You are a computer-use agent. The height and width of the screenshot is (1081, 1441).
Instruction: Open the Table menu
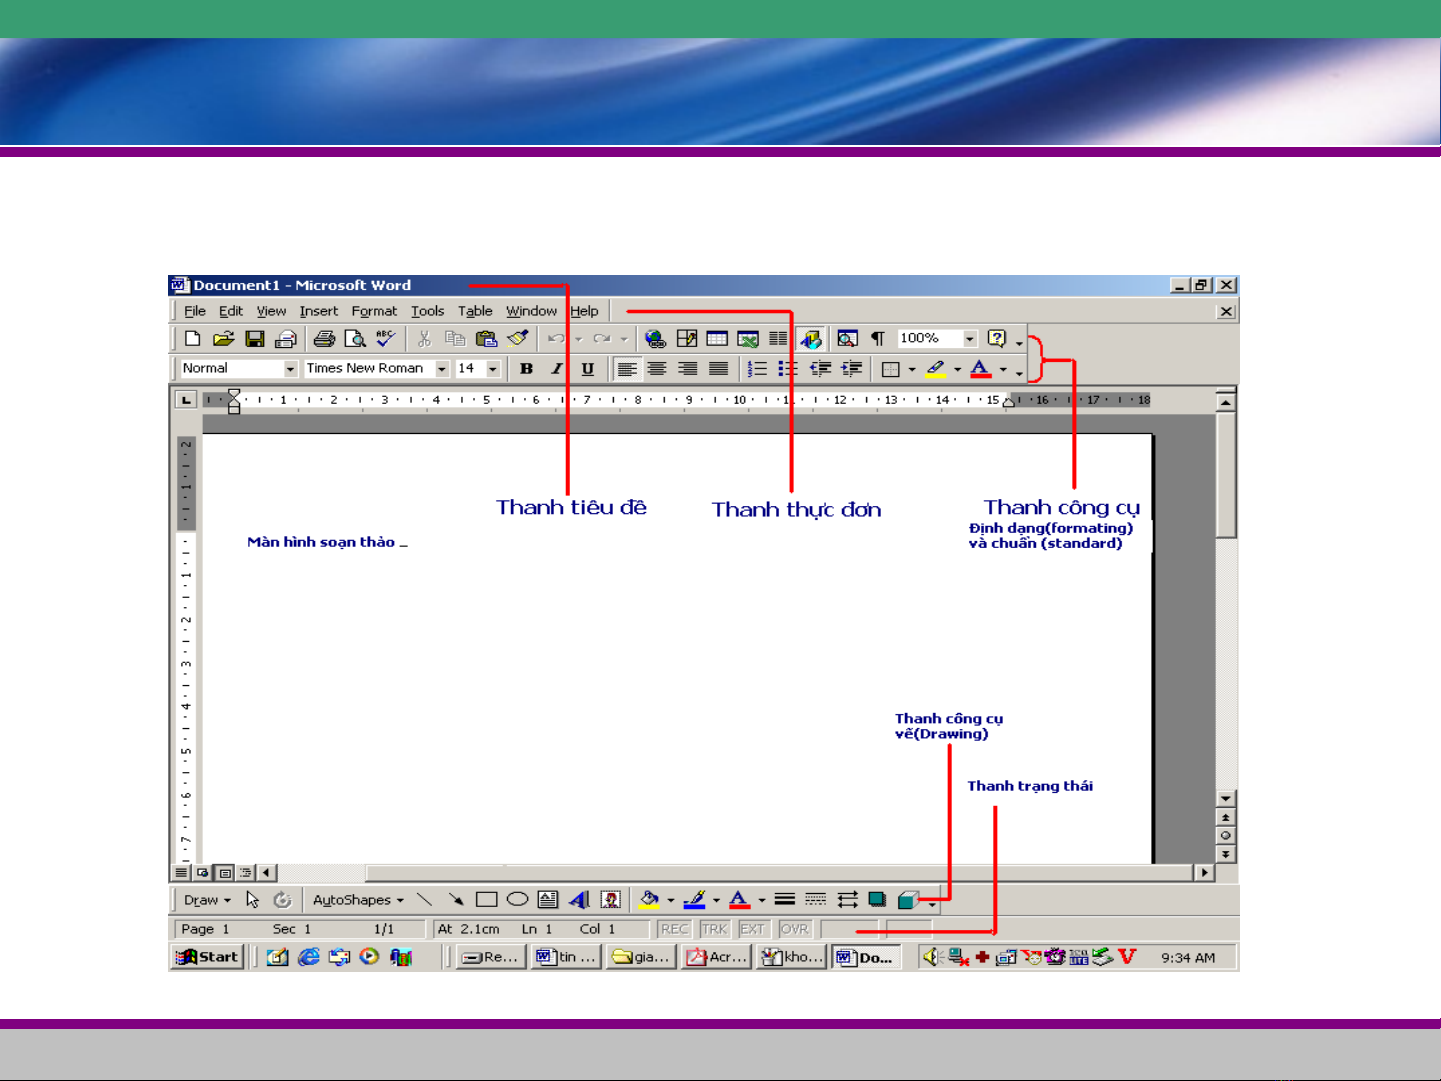tap(475, 311)
